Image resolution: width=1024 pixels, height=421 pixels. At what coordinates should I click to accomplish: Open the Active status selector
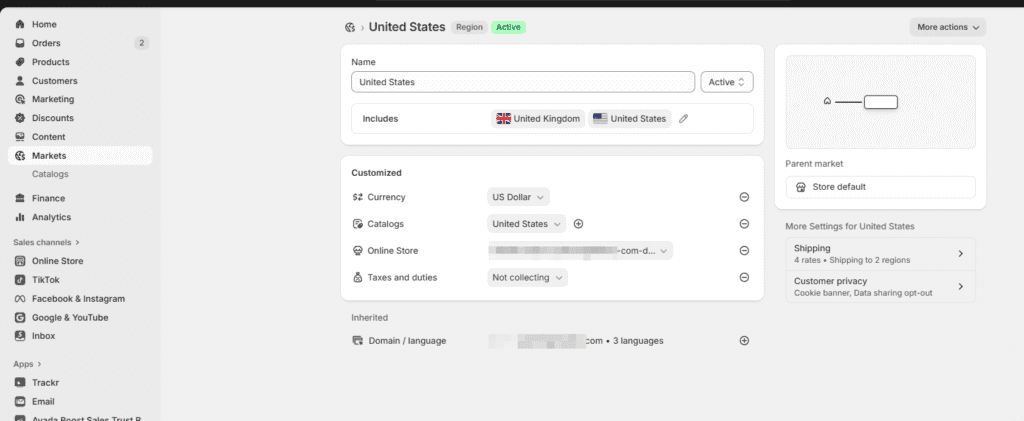[727, 82]
